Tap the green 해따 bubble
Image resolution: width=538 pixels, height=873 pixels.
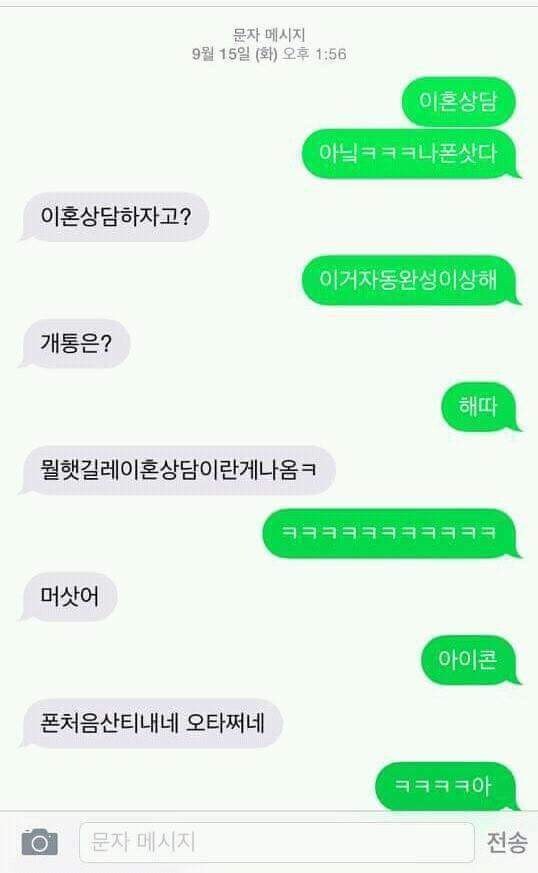(x=479, y=406)
